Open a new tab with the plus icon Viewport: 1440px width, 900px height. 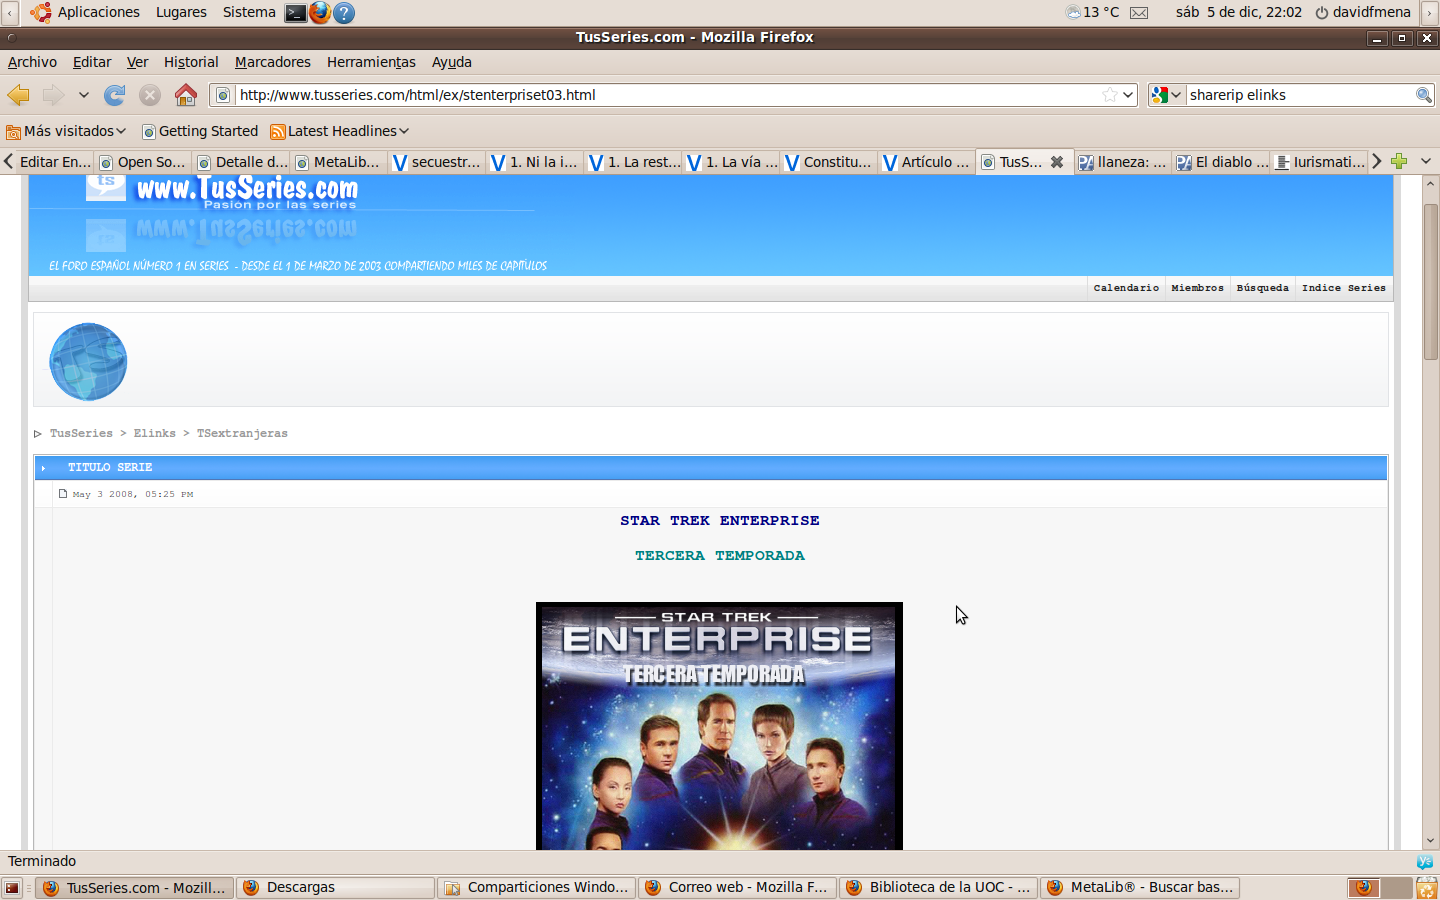1399,161
